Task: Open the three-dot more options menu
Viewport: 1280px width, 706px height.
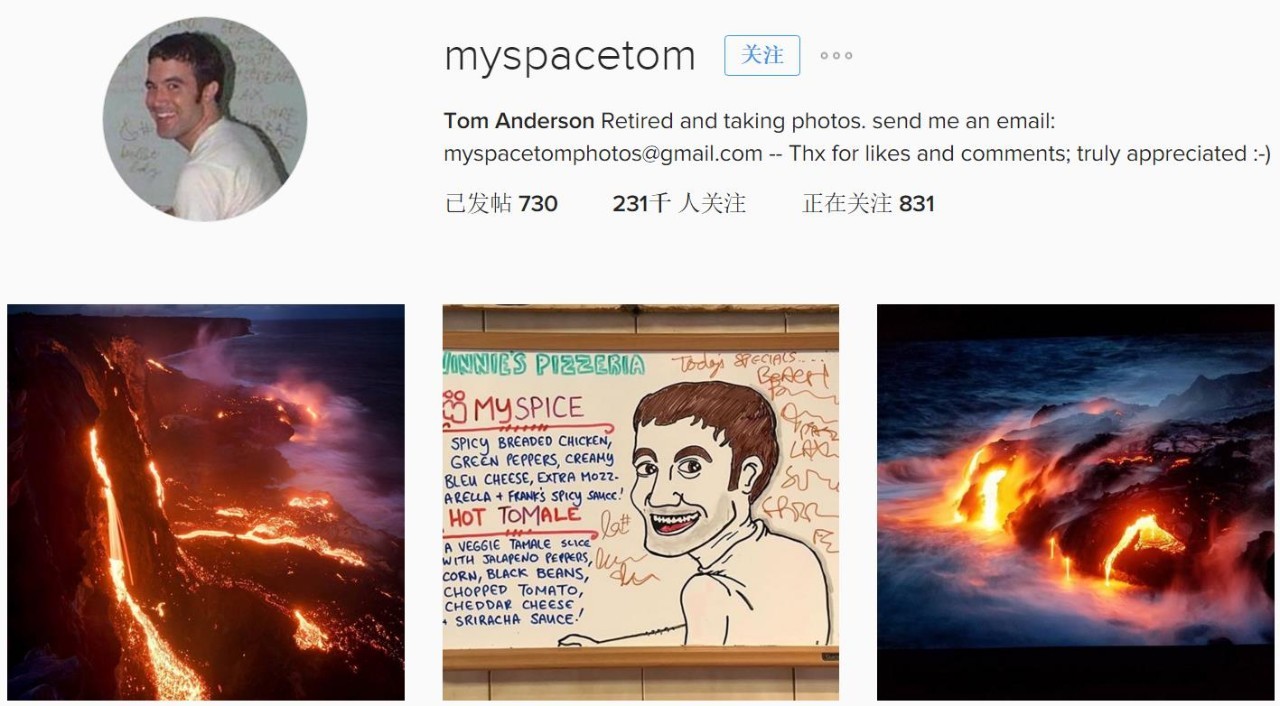Action: pos(836,56)
